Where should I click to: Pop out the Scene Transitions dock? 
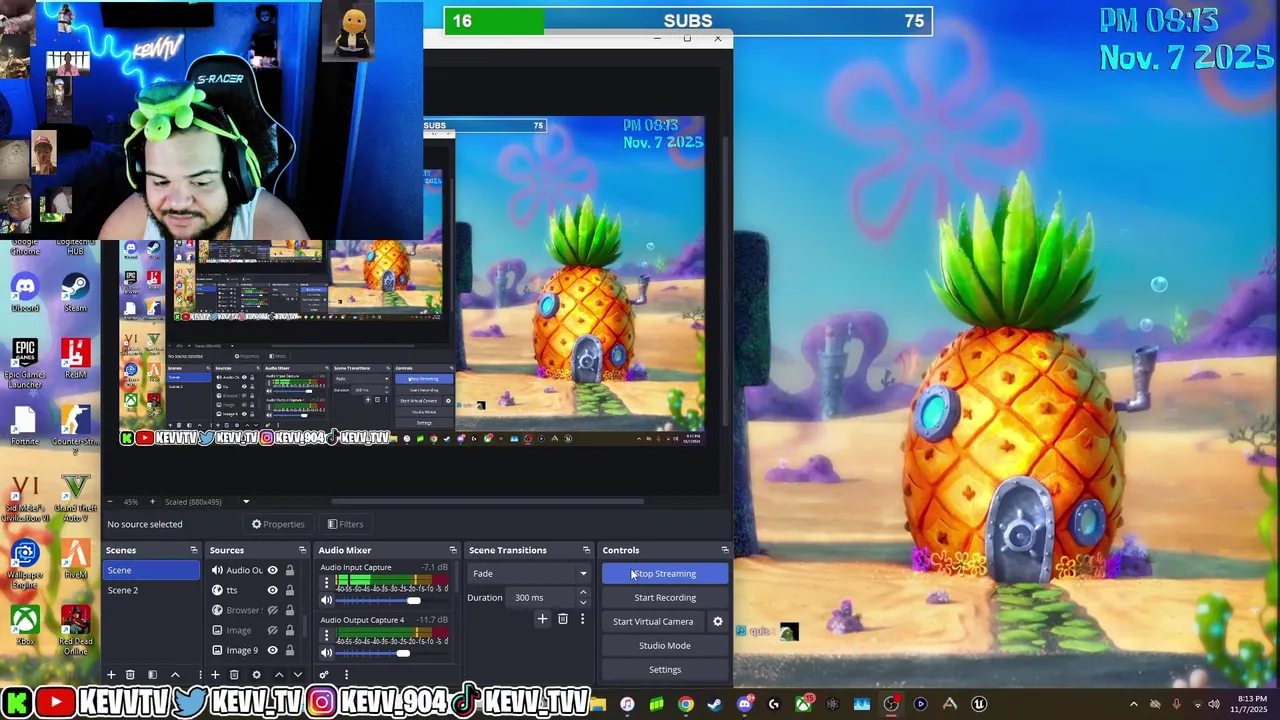(587, 550)
